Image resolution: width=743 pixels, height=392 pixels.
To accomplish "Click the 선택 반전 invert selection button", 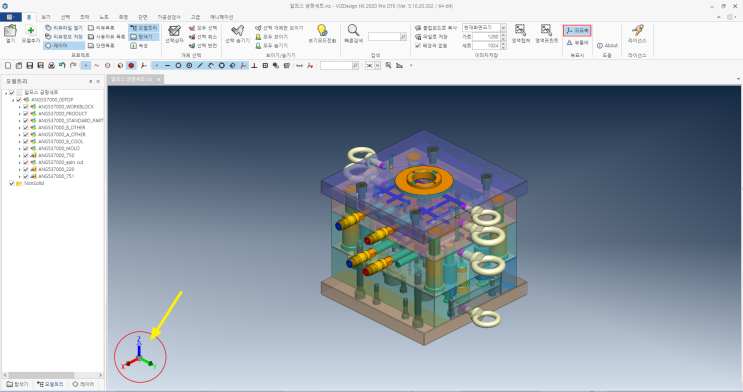I will click(x=203, y=46).
